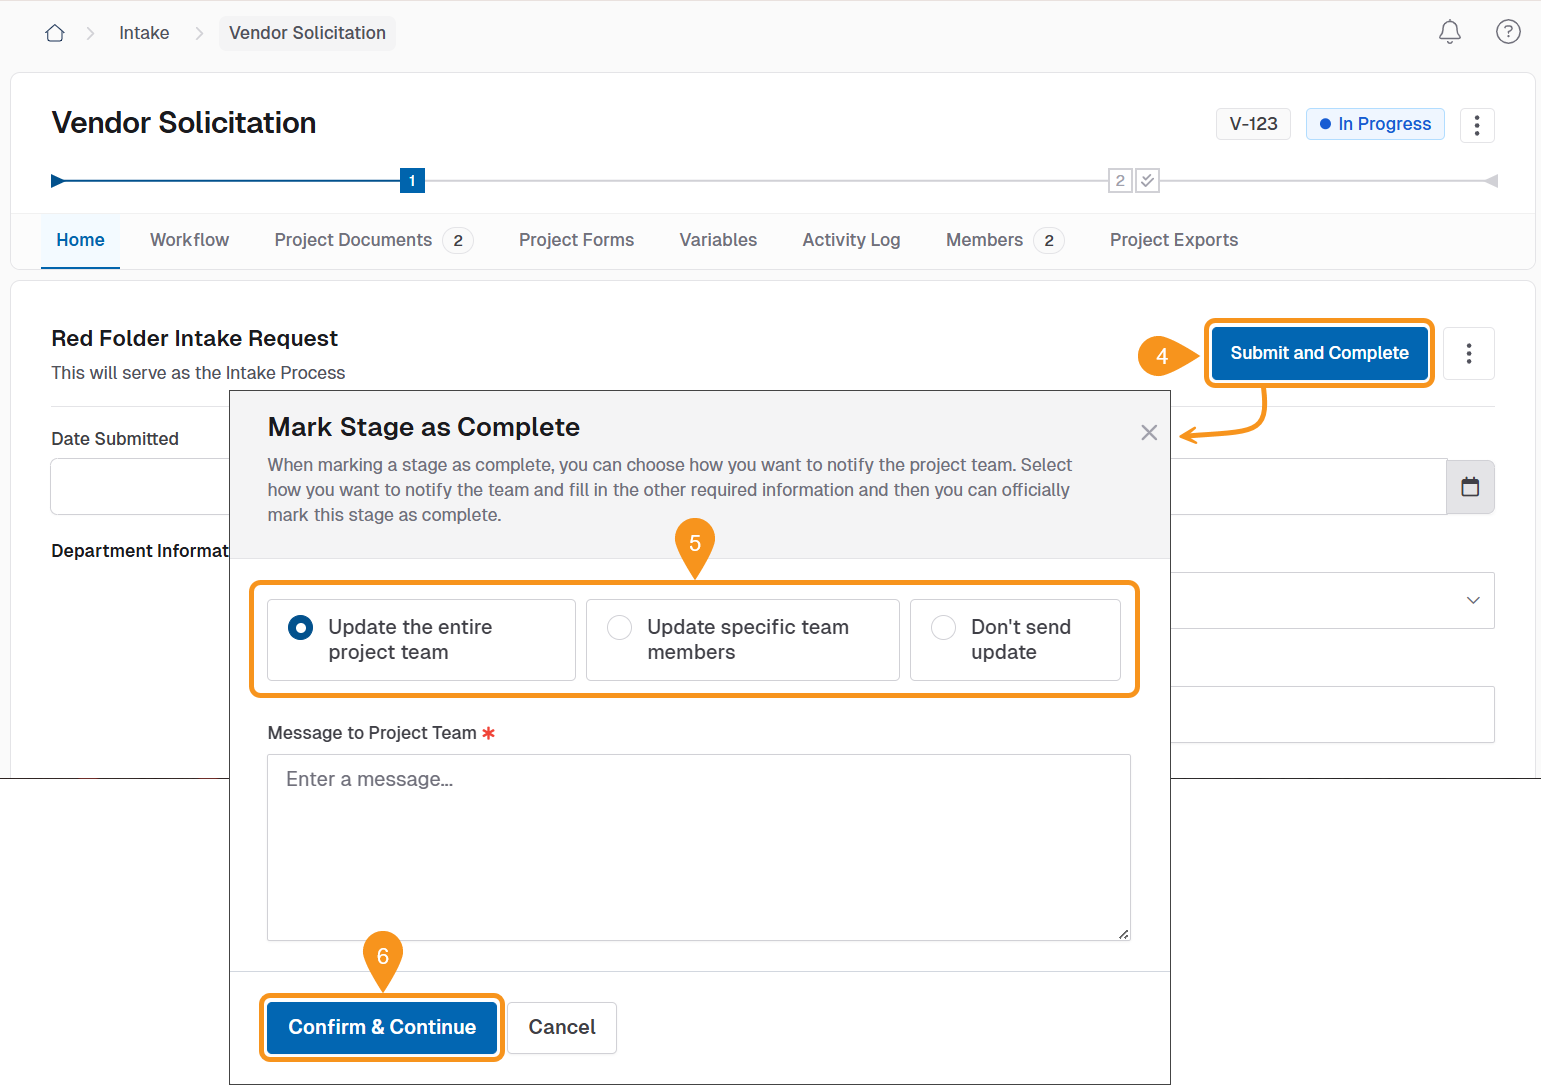The image size is (1541, 1087).
Task: Open the Intake breadcrumb
Action: pos(143,32)
